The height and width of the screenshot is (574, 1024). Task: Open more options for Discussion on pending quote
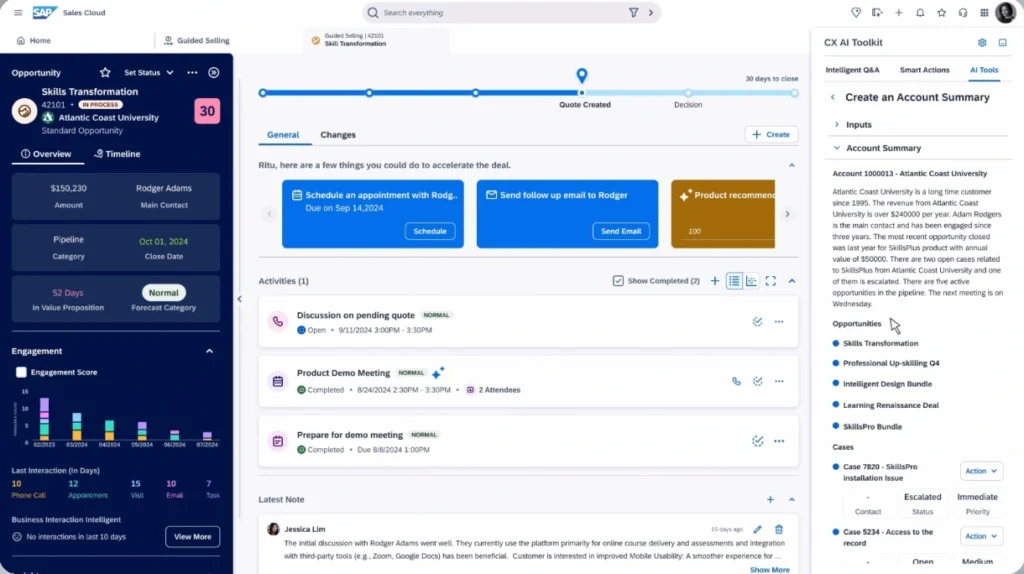tap(779, 321)
